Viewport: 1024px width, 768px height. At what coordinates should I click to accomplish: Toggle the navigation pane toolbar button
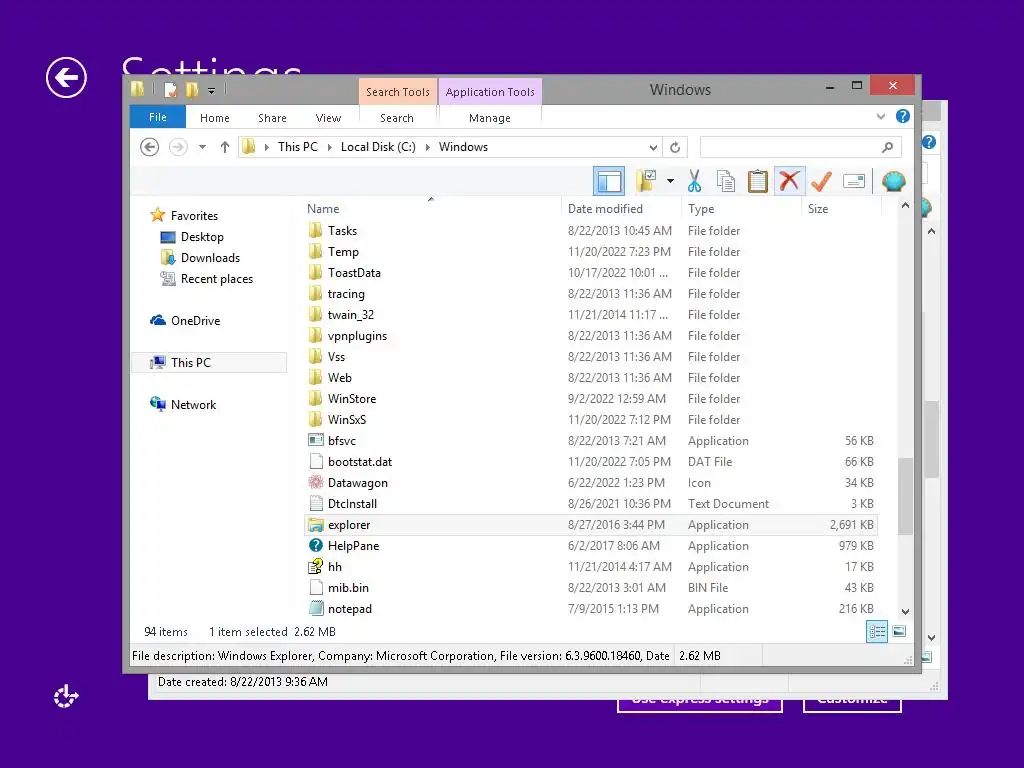coord(609,181)
